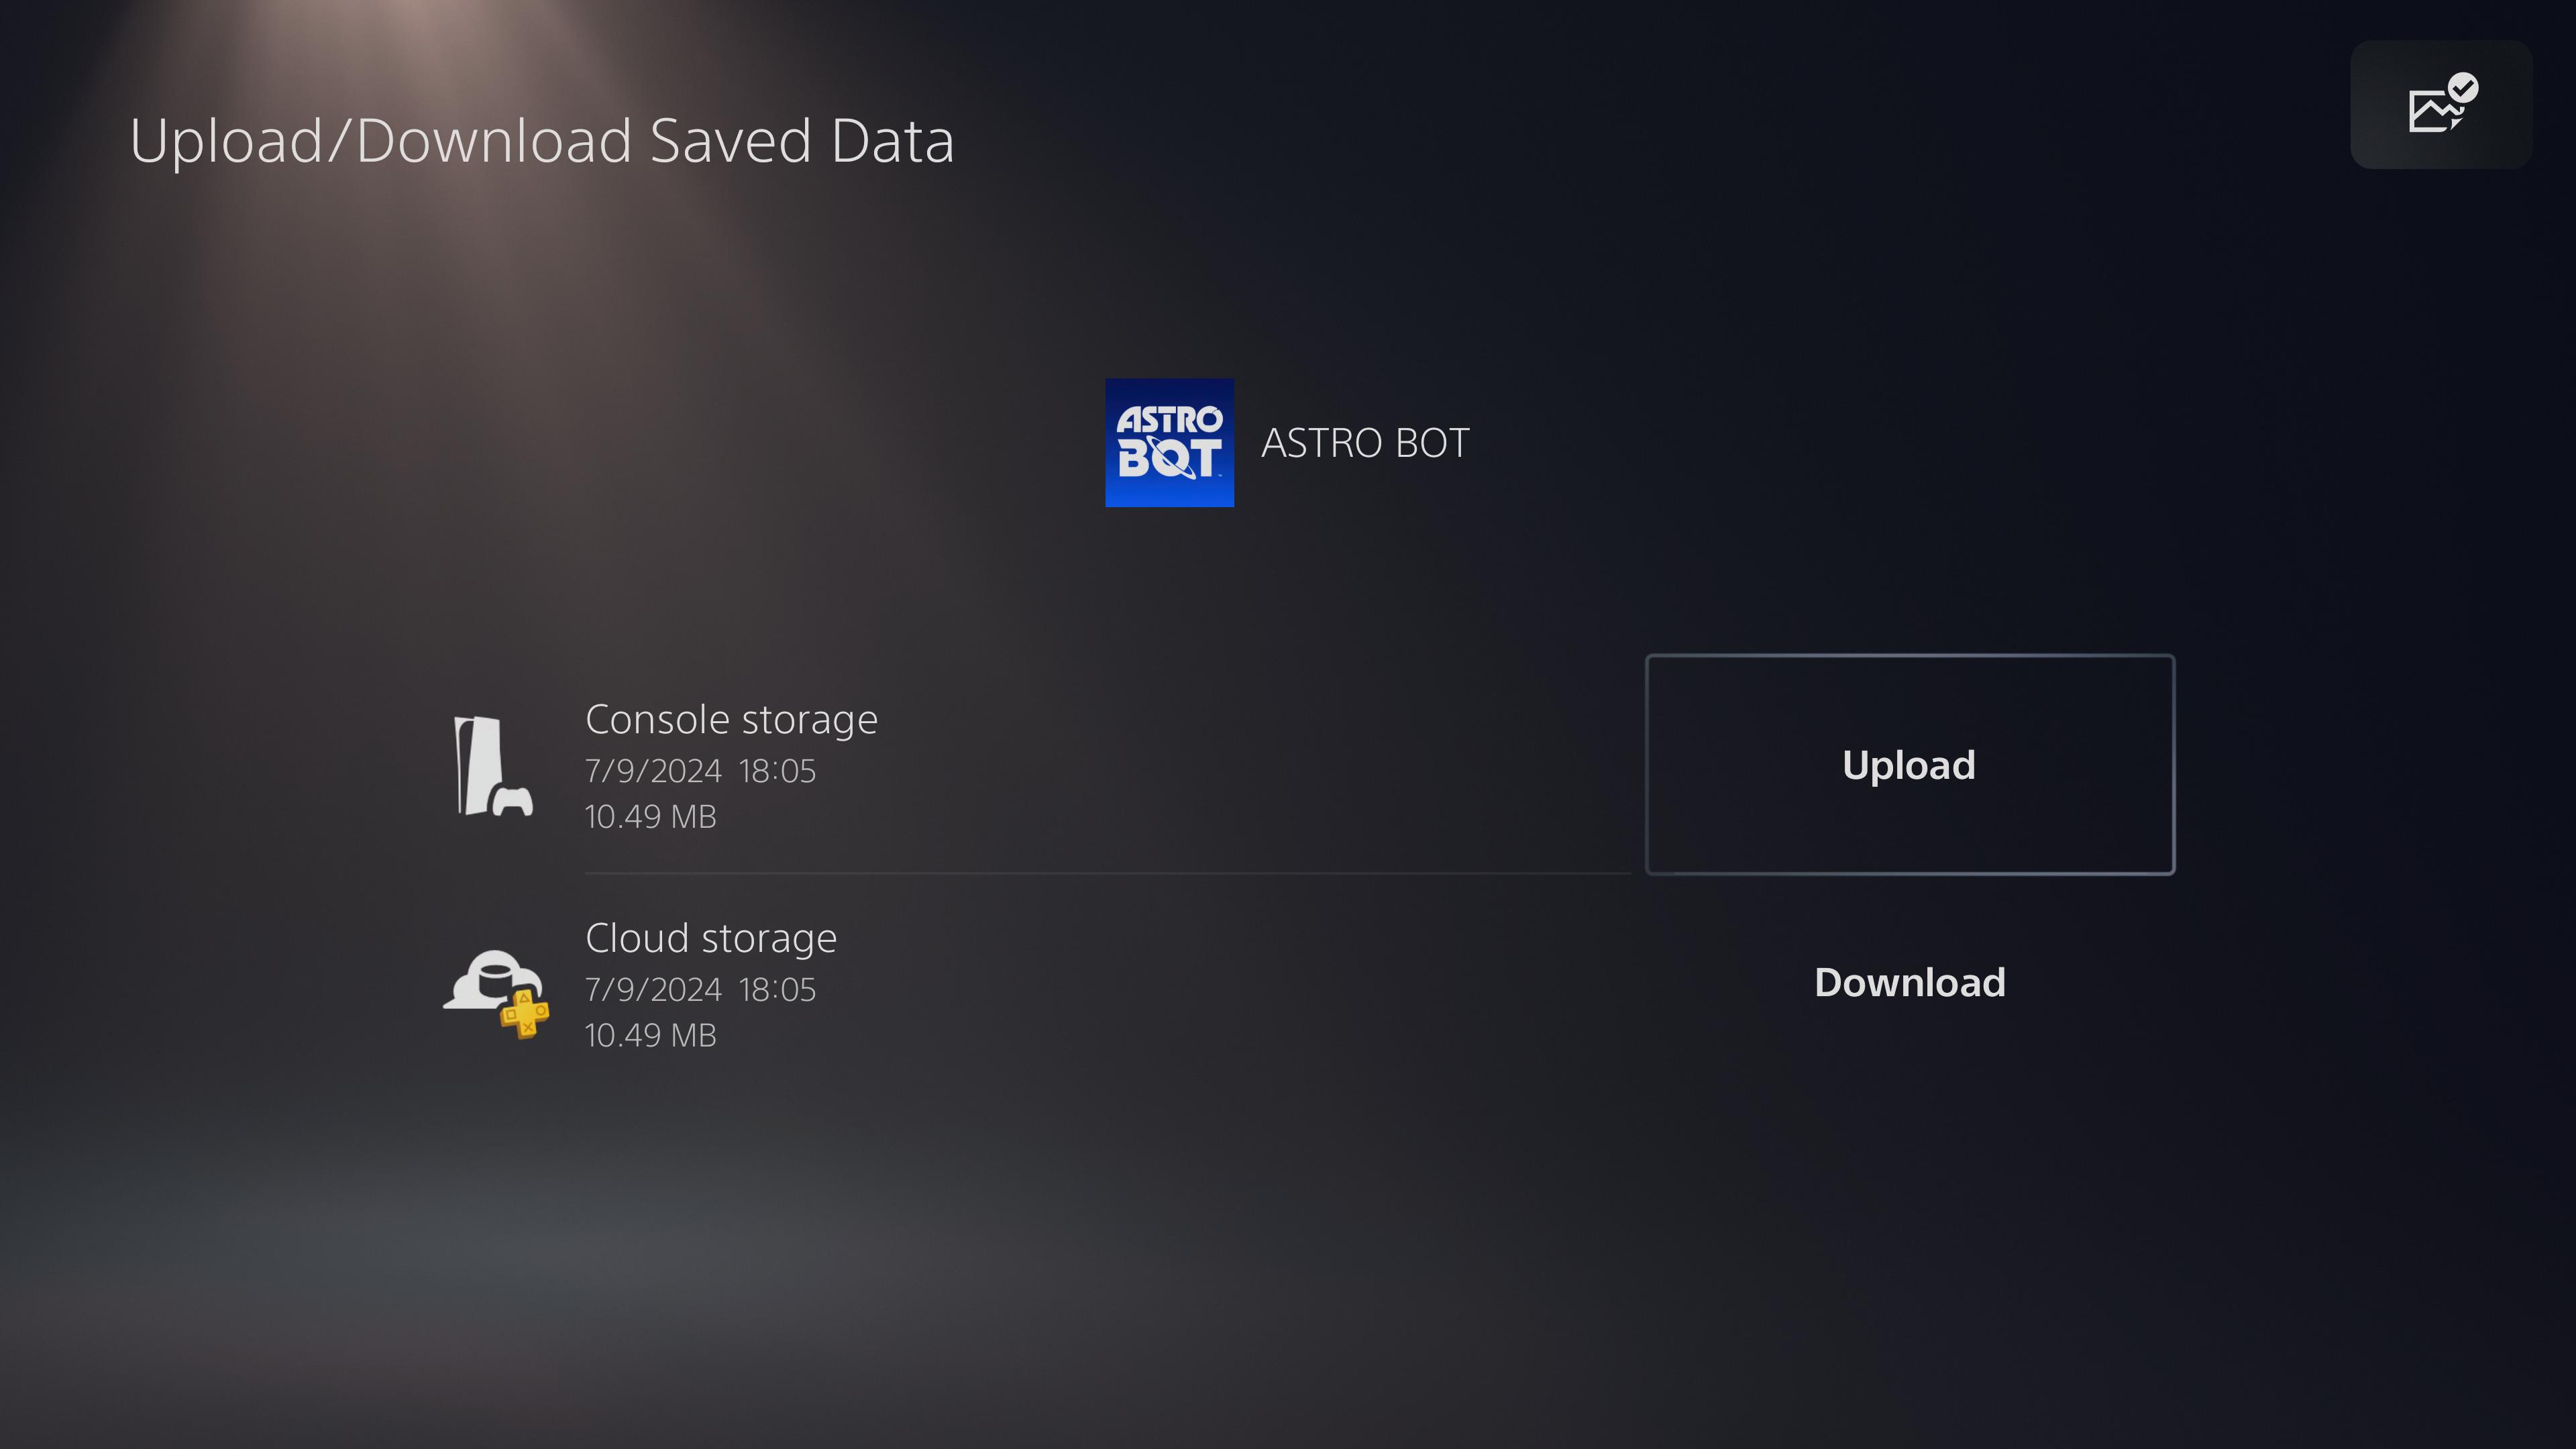Choose the Download option
Screen dimensions: 2576x1449
1909,983
